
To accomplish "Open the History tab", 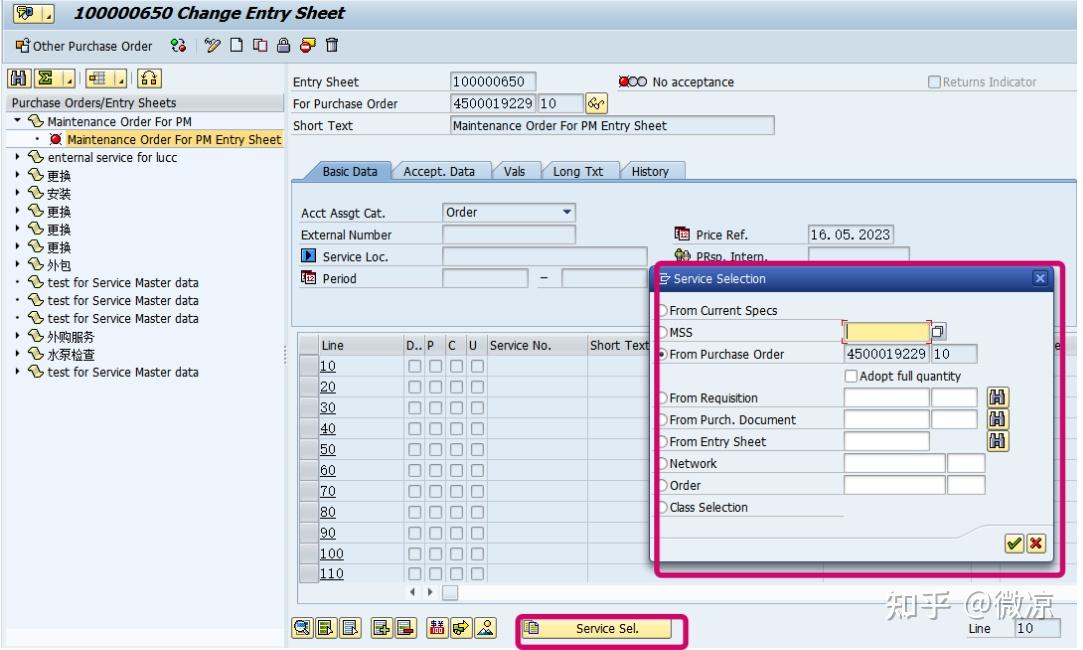I will (x=650, y=171).
